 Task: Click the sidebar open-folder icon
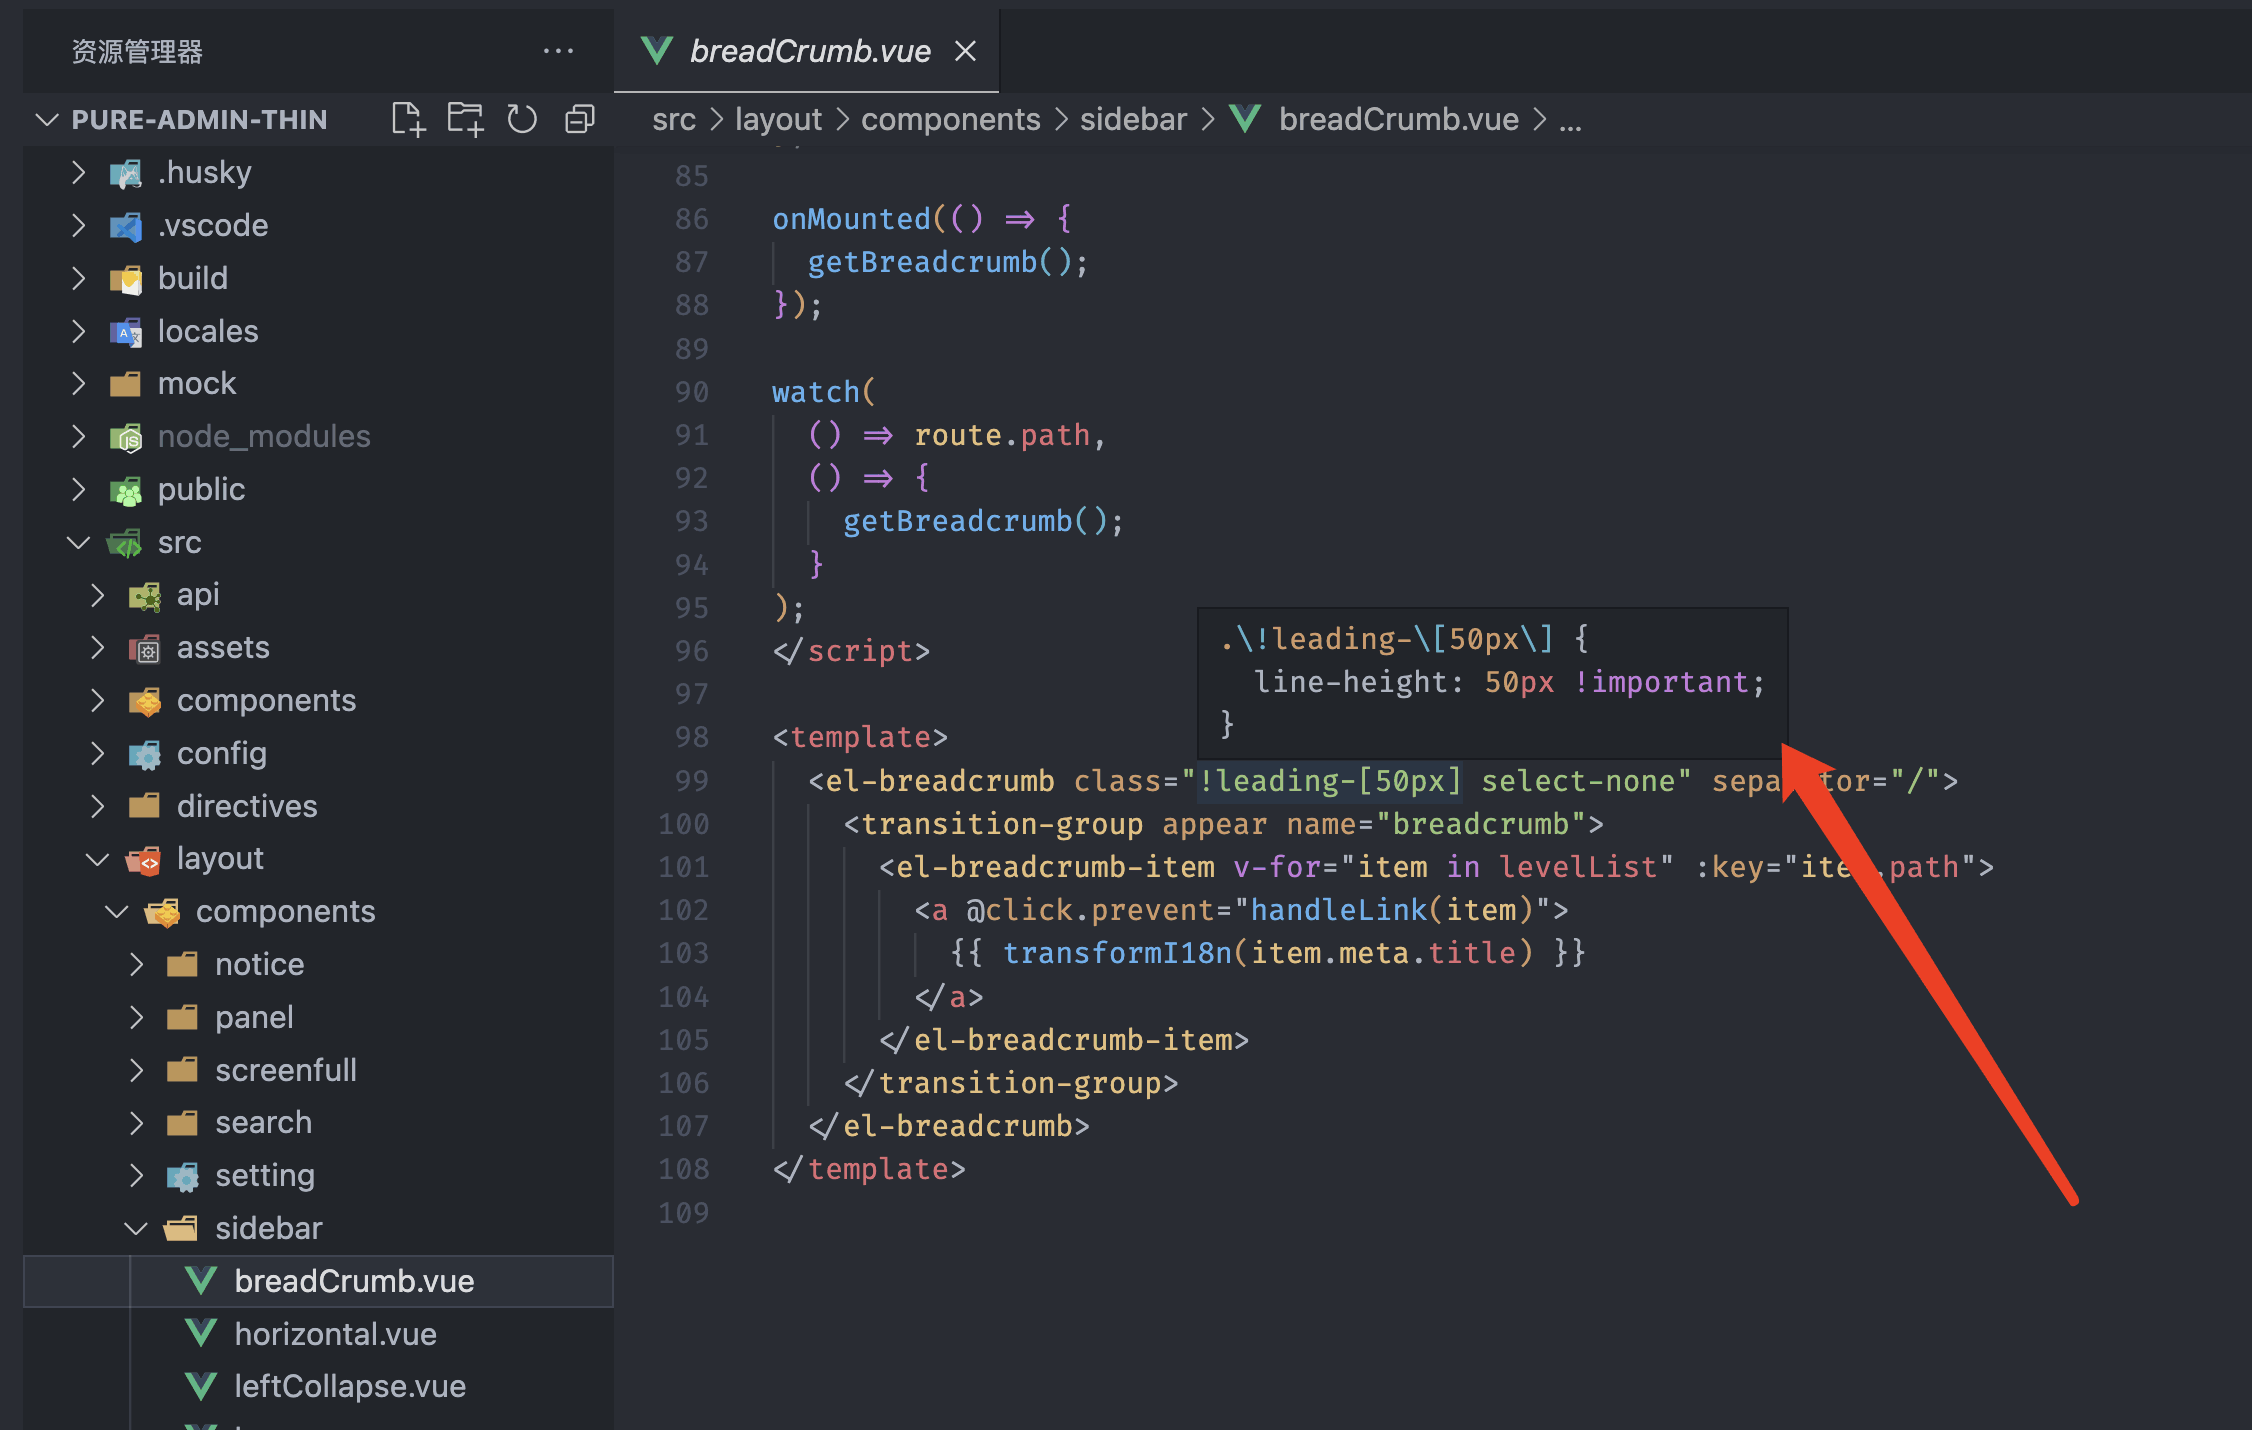pos(183,1229)
